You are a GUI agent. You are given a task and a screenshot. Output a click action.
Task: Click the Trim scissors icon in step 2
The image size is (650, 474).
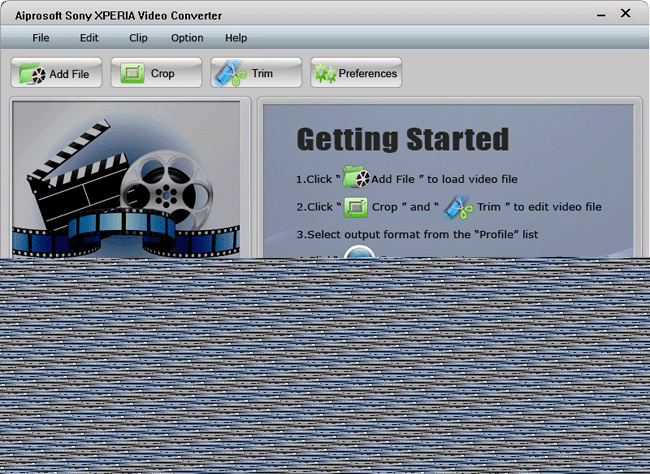tap(458, 207)
